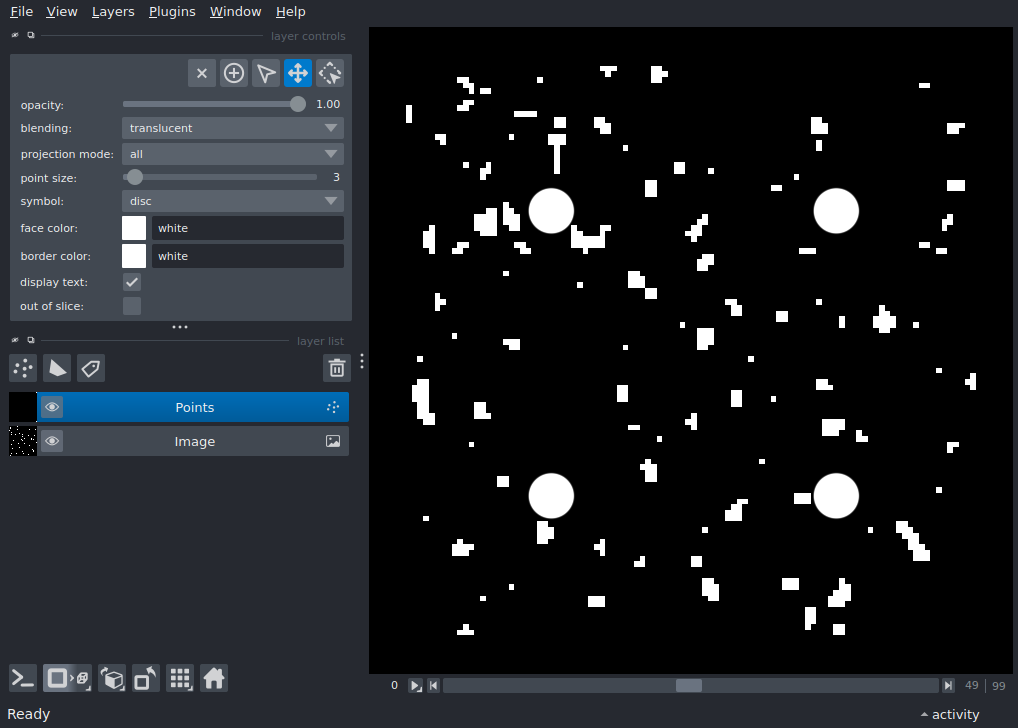Uncheck the display text checkbox
The image size is (1018, 728).
tap(132, 282)
